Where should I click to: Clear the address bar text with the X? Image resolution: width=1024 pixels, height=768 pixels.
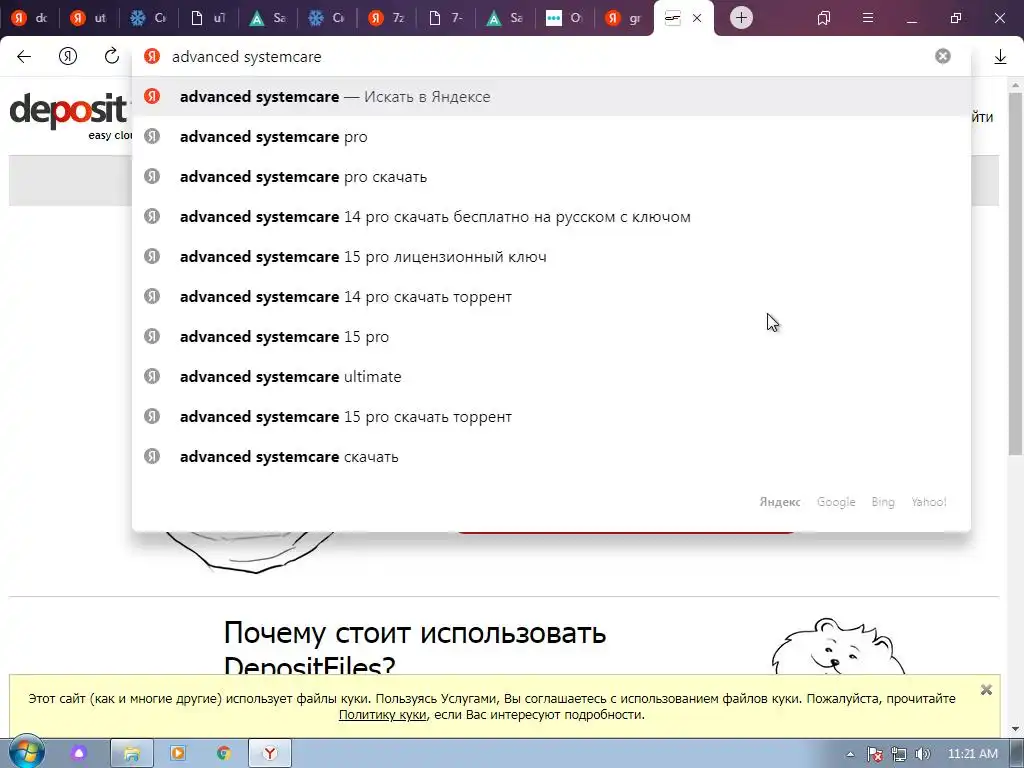[x=942, y=56]
